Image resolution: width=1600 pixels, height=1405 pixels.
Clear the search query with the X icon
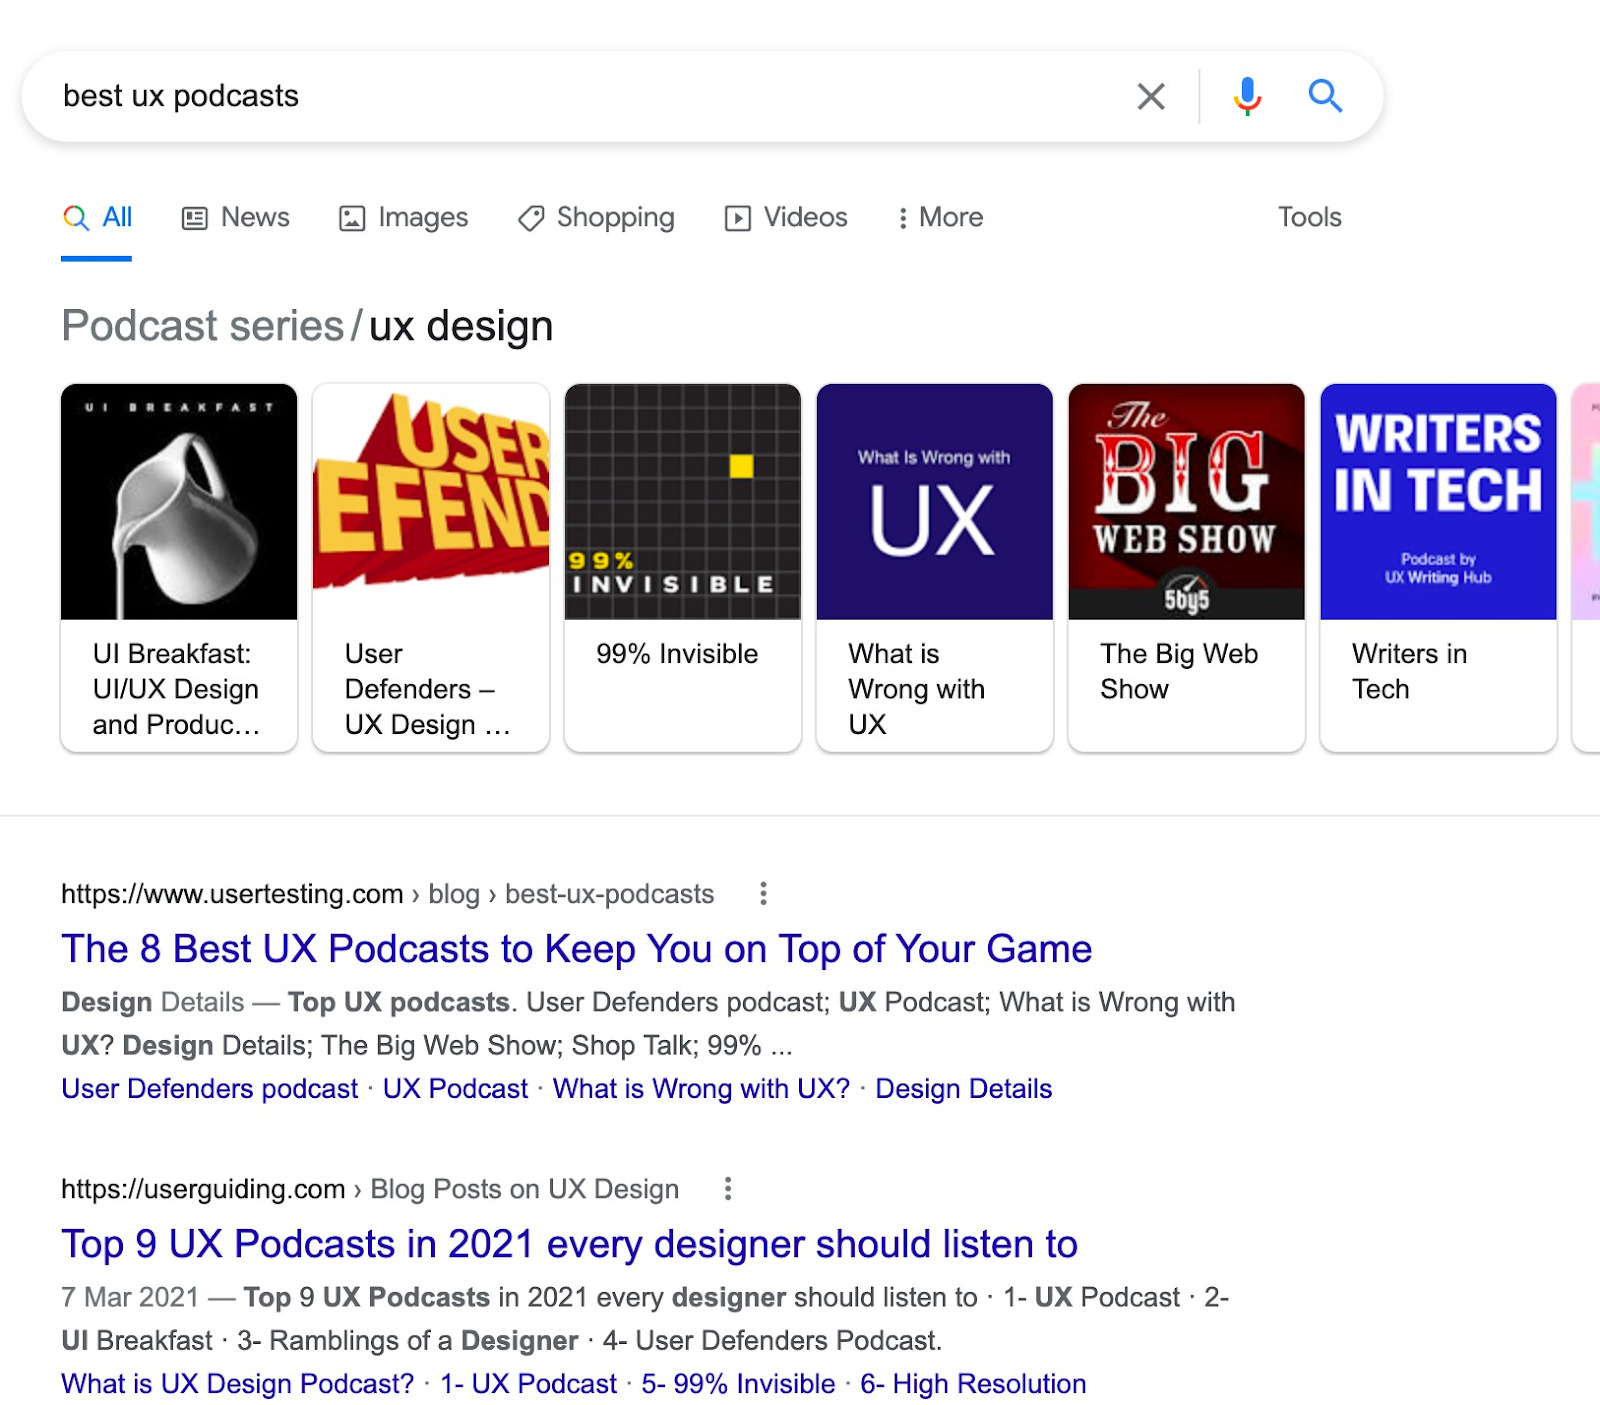pos(1151,96)
